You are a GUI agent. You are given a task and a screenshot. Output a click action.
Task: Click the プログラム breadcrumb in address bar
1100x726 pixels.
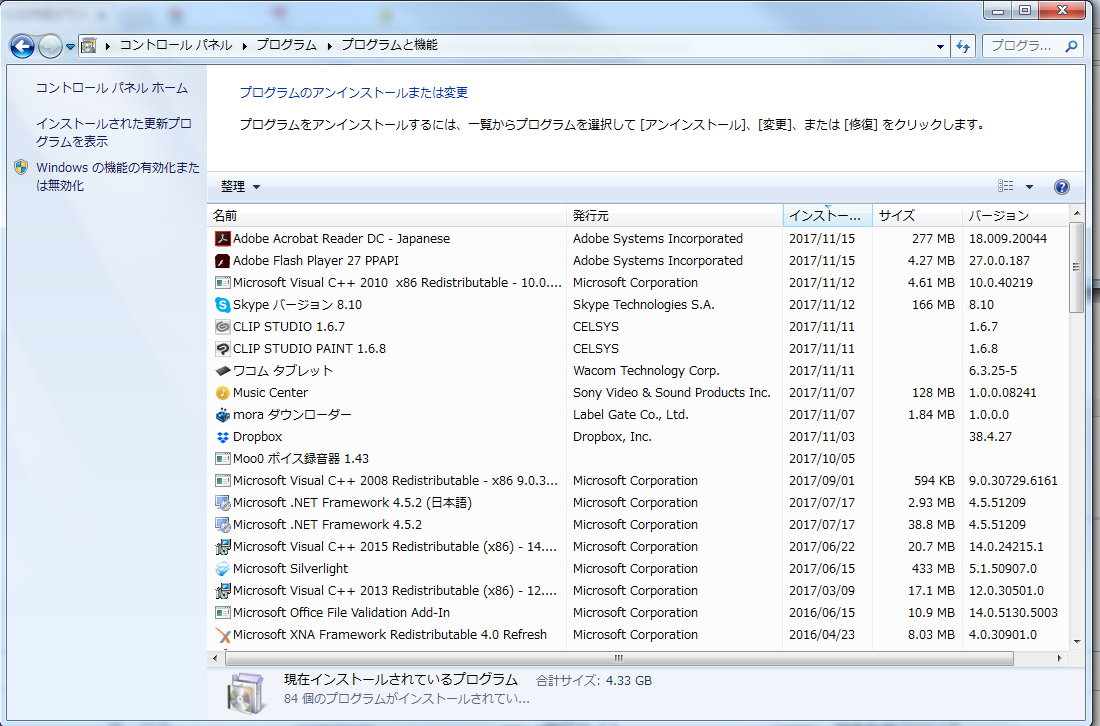pyautogui.click(x=286, y=46)
